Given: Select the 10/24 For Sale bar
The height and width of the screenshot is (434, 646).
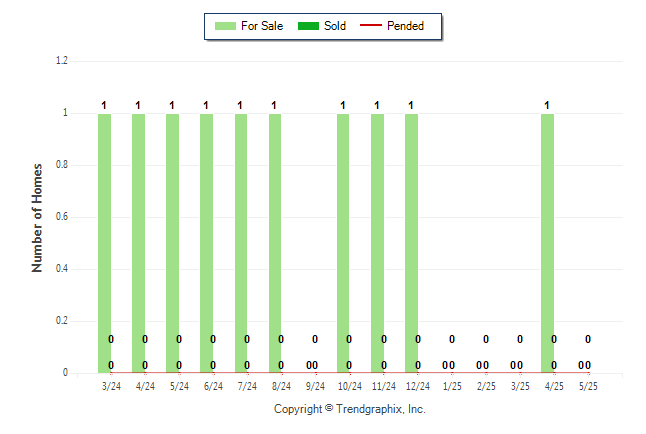Looking at the screenshot, I should (x=343, y=243).
